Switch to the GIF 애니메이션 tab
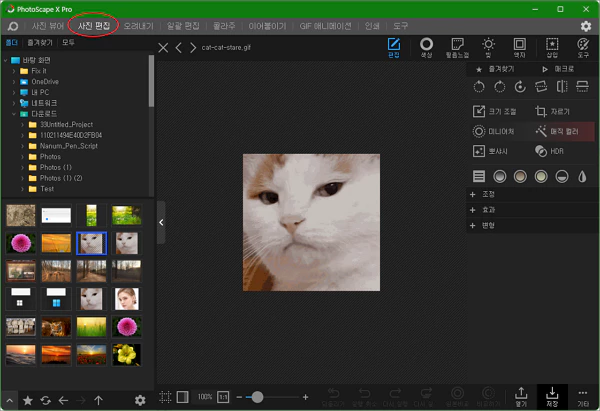600x411 pixels. 325,26
